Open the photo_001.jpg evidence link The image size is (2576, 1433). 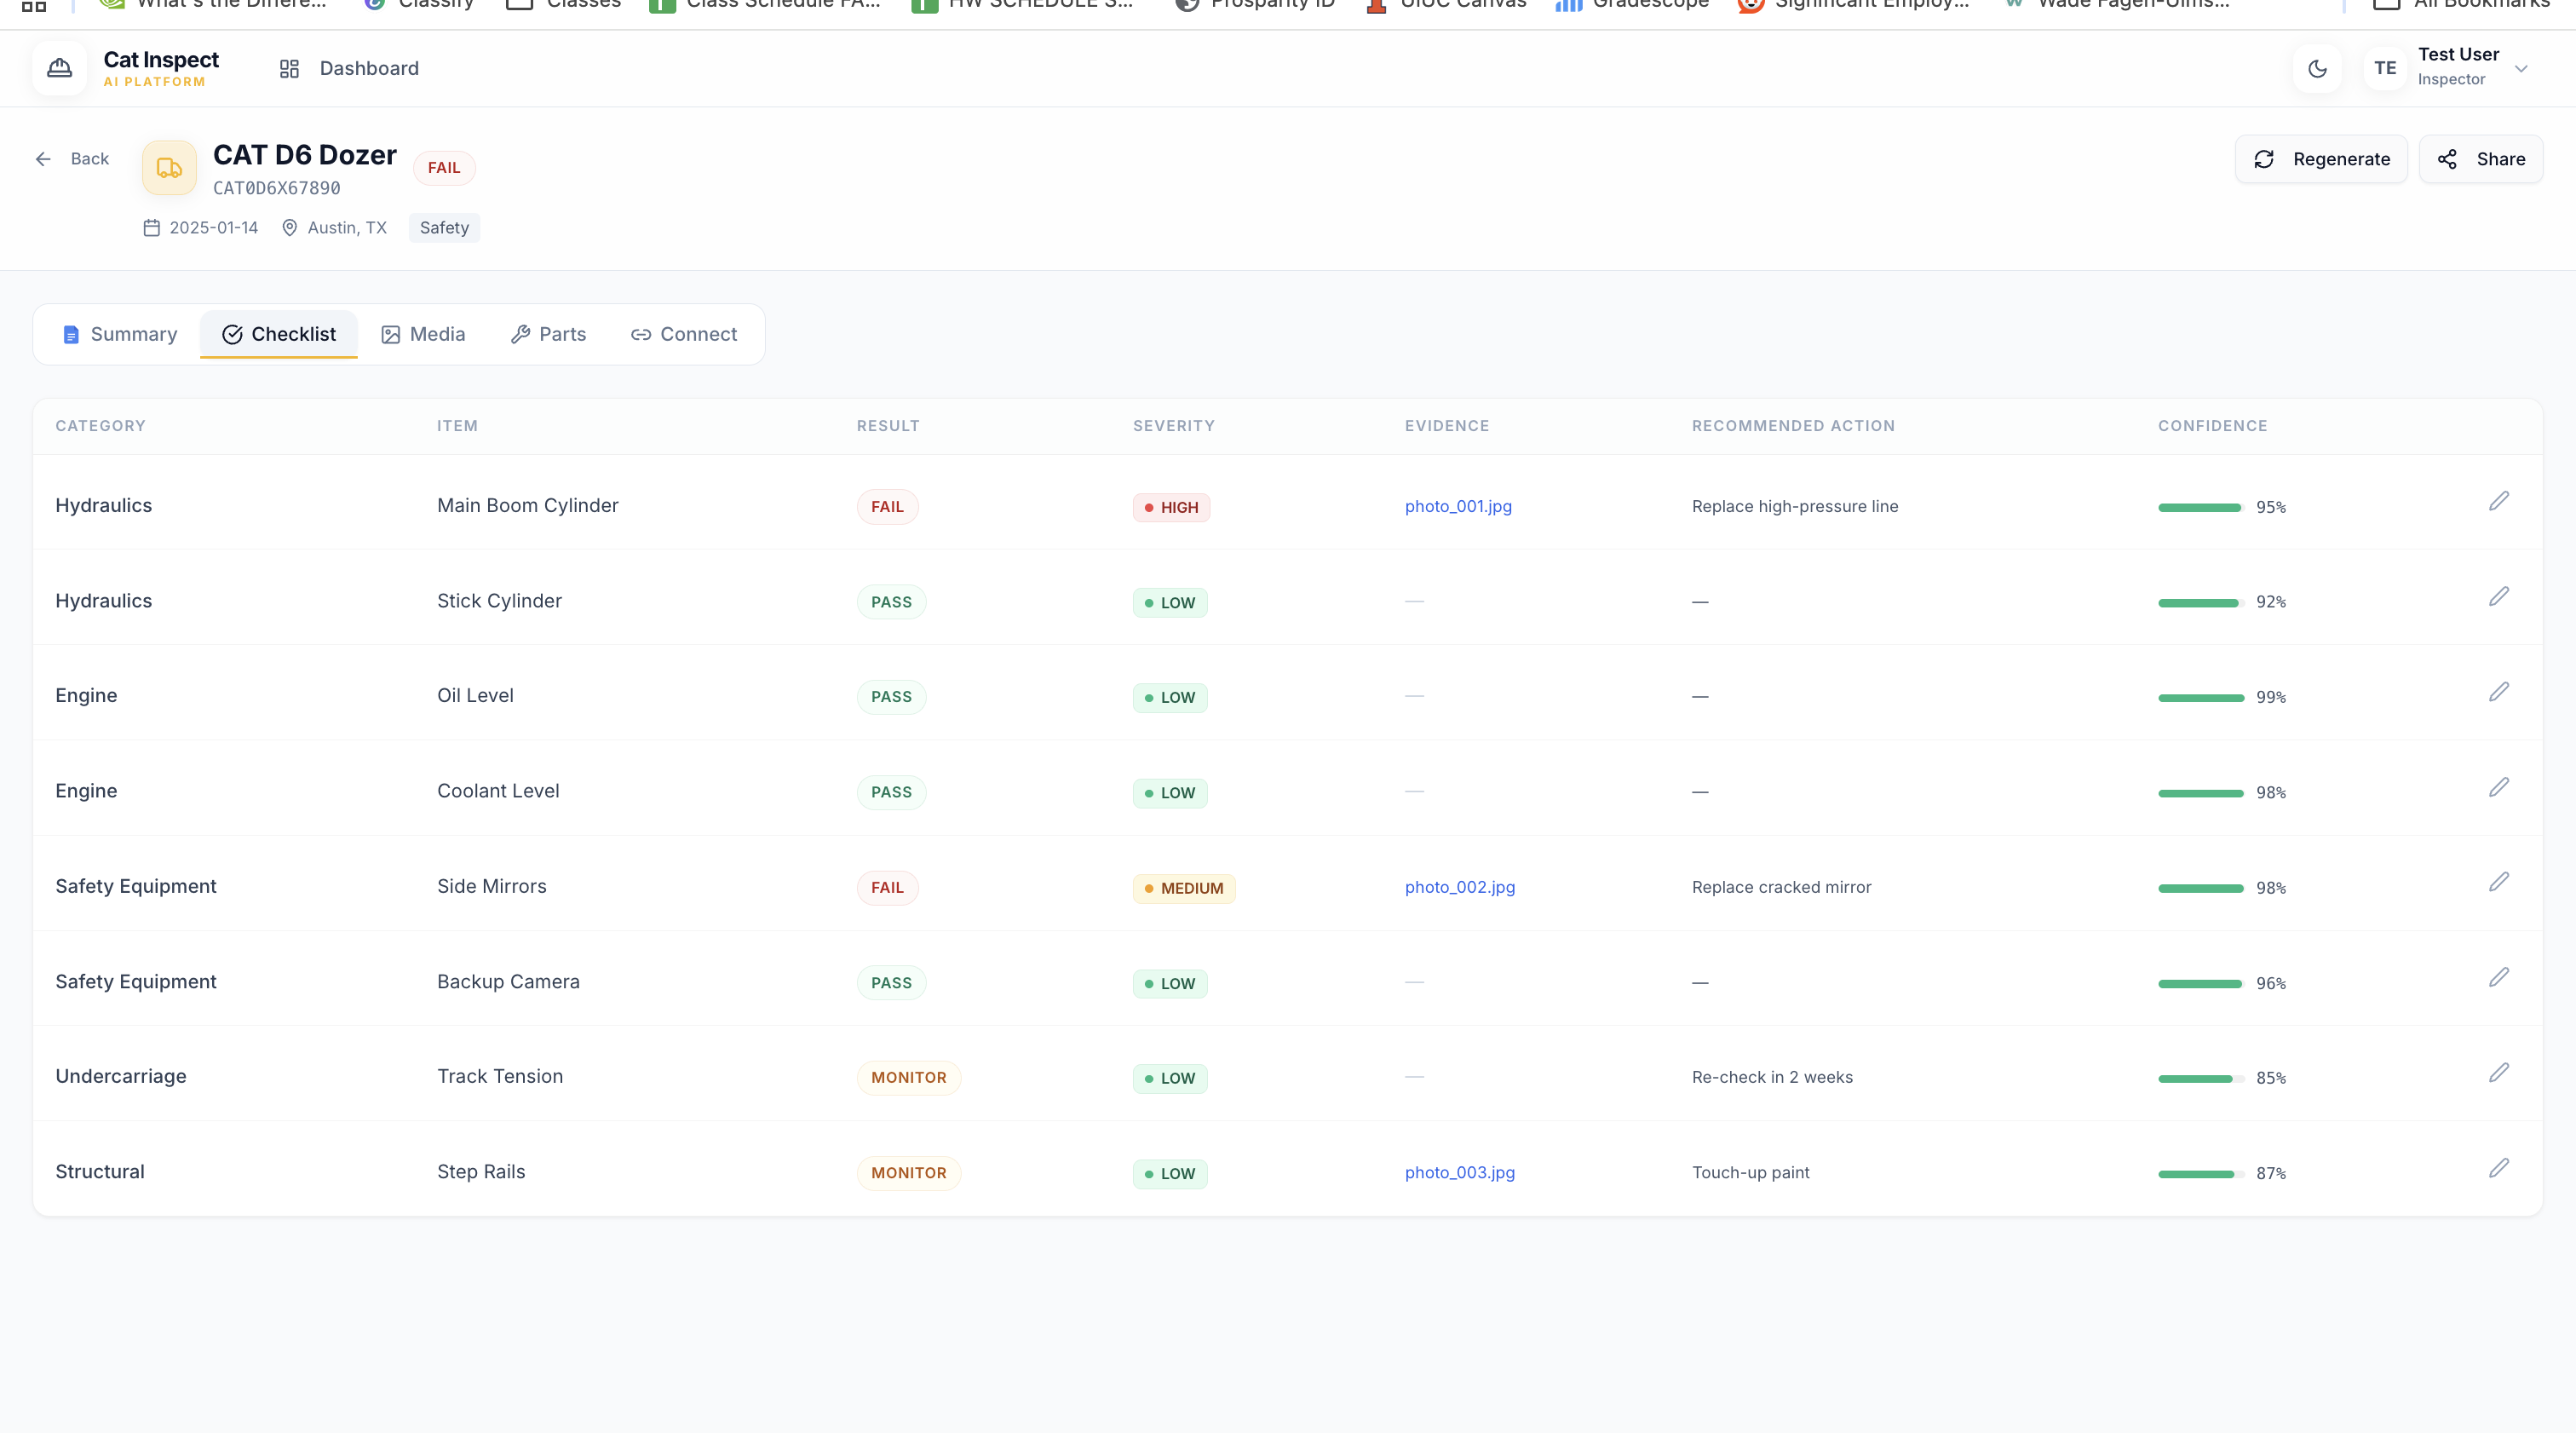tap(1458, 506)
